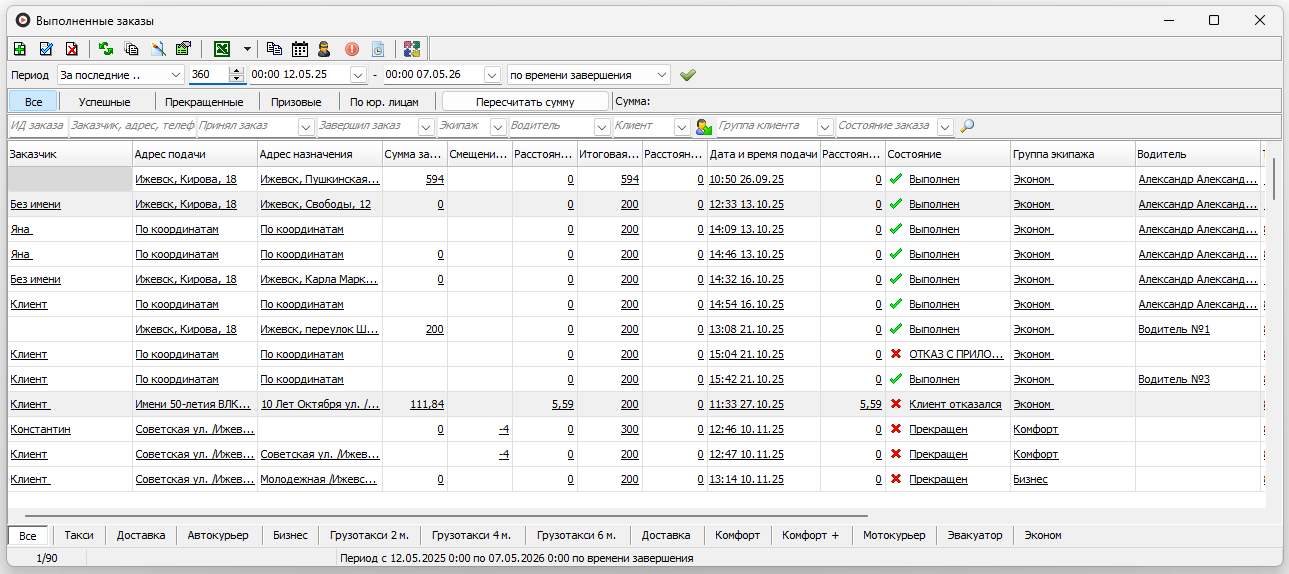
Task: Apply the period with green checkmark
Action: (x=687, y=75)
